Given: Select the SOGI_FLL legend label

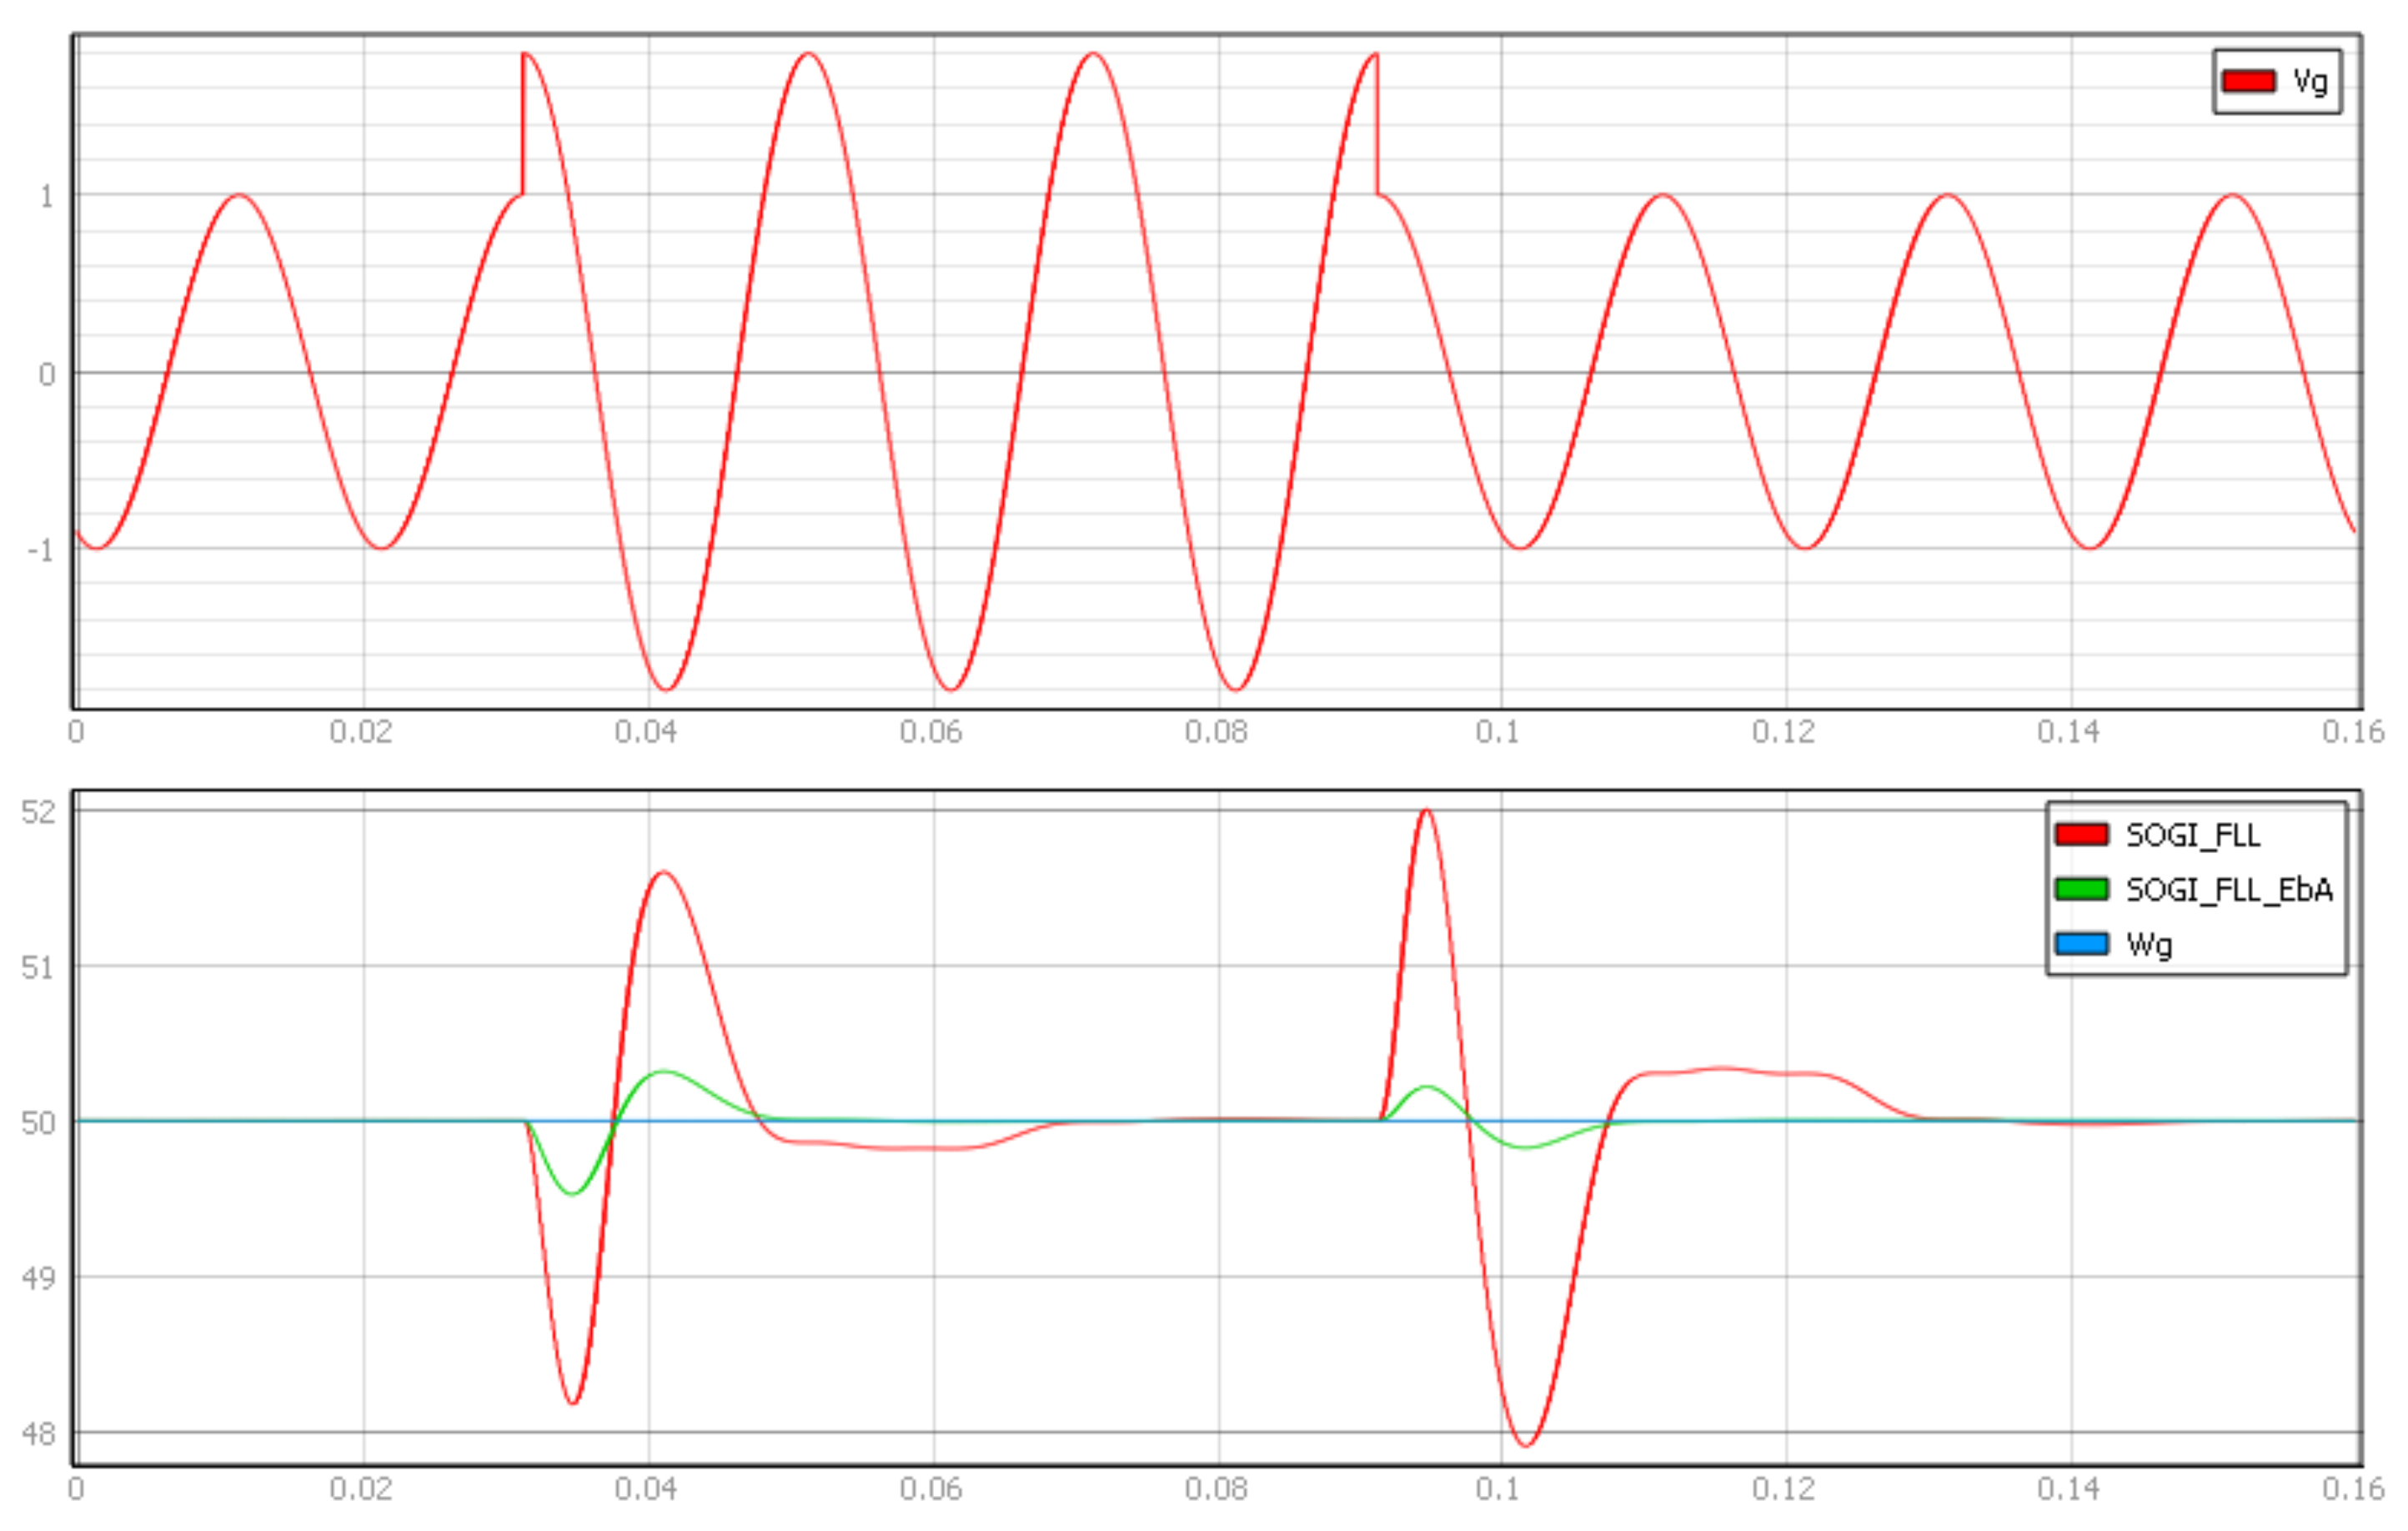Looking at the screenshot, I should pyautogui.click(x=2193, y=834).
